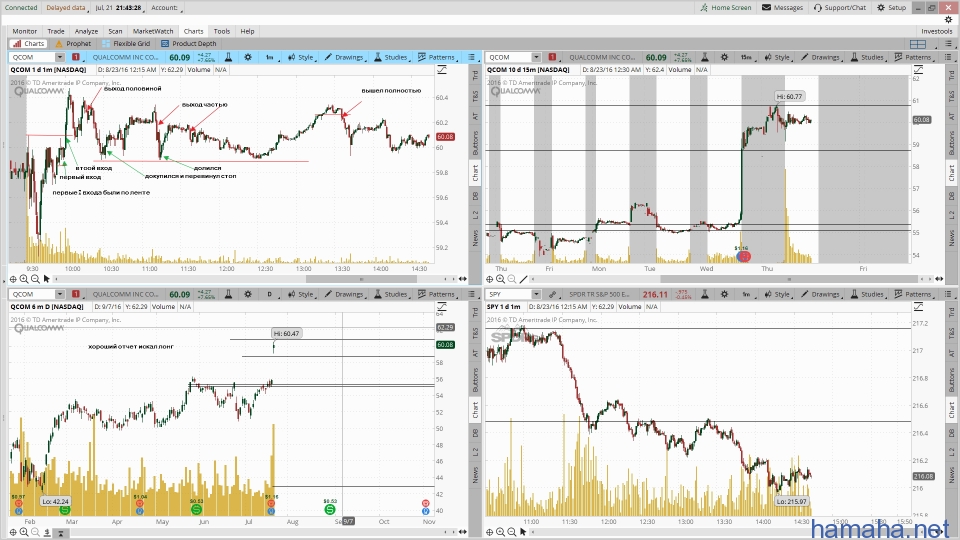Image resolution: width=960 pixels, height=540 pixels.
Task: Zoom in on the QCOM 1m chart
Action: 24,279
